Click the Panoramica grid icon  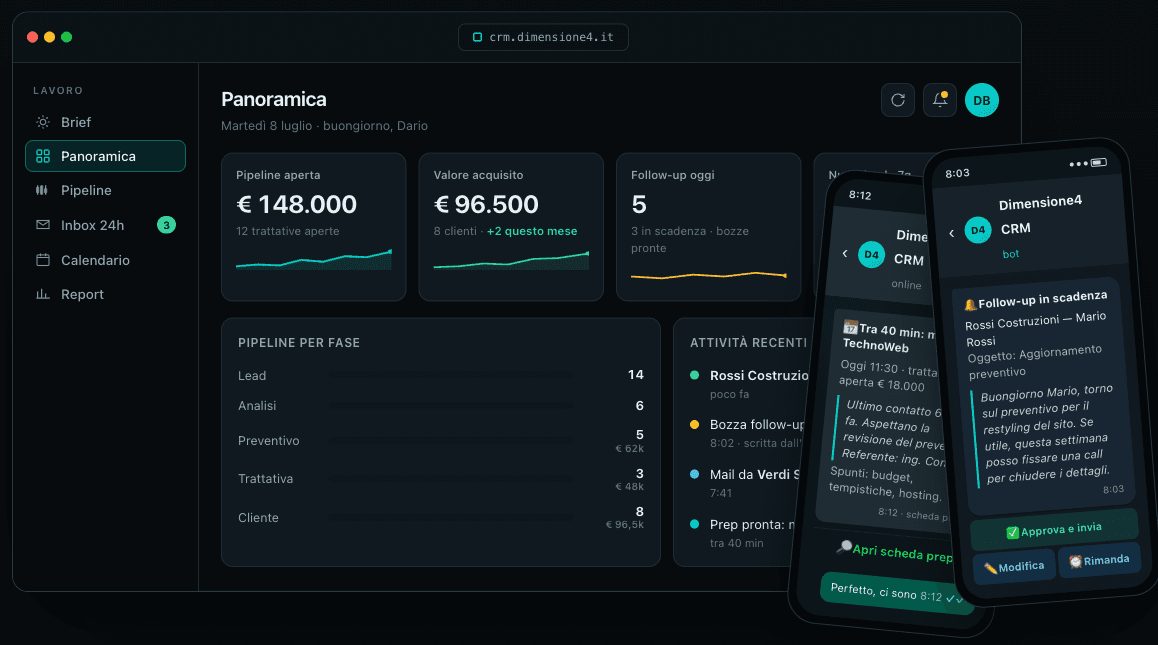43,156
